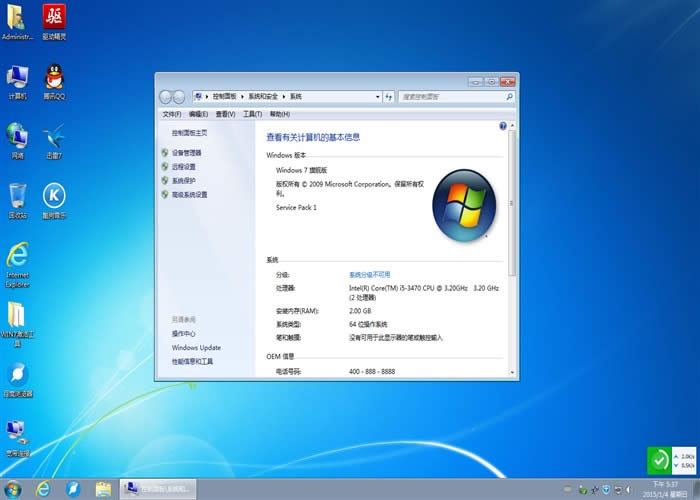Click the address bar refresh icon
This screenshot has height=500, width=700.
[x=386, y=97]
